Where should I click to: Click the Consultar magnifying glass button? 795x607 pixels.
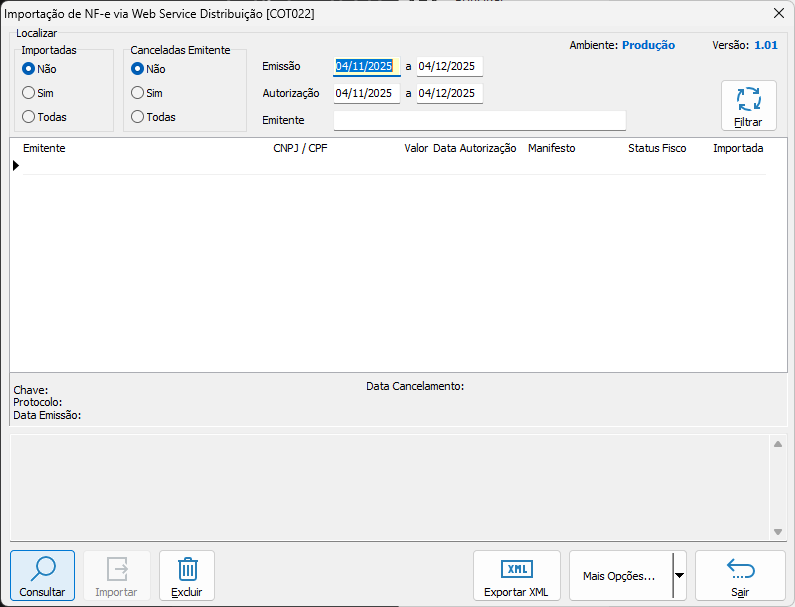[42, 576]
